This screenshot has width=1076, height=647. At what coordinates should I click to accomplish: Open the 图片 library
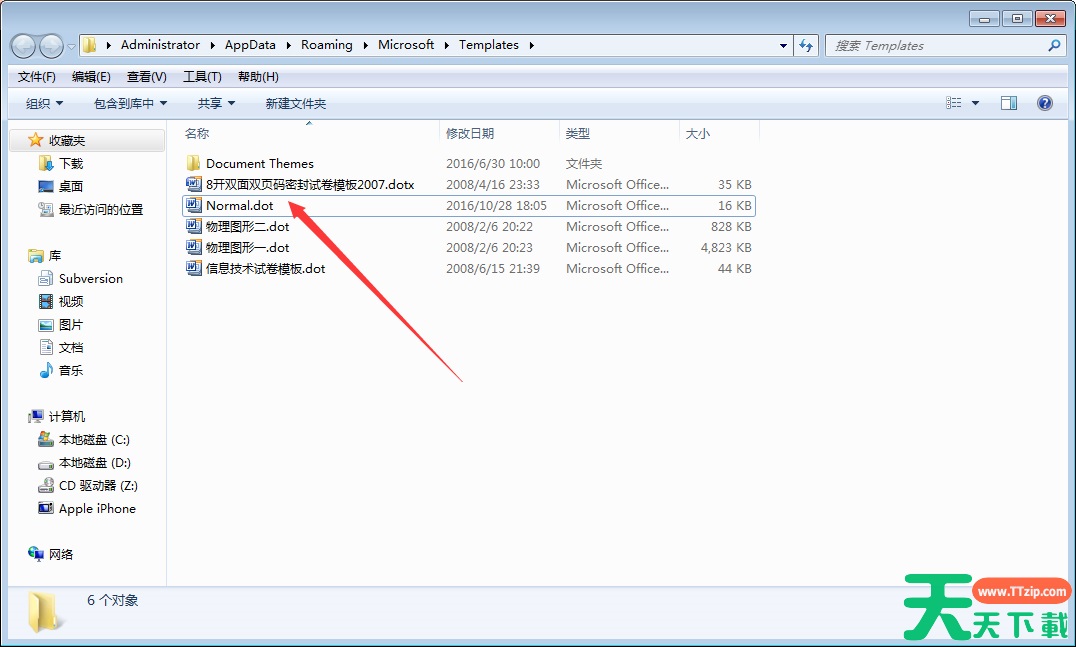(x=71, y=325)
